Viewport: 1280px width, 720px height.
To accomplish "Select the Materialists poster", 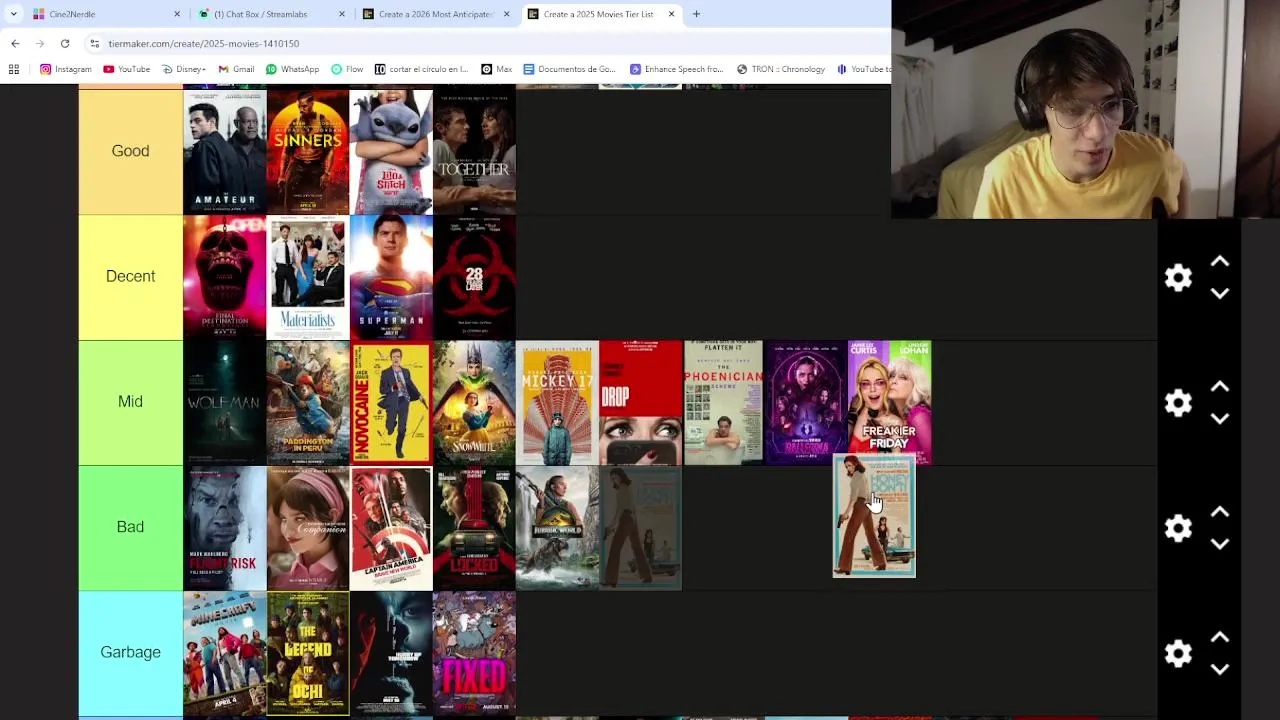I will coord(308,277).
